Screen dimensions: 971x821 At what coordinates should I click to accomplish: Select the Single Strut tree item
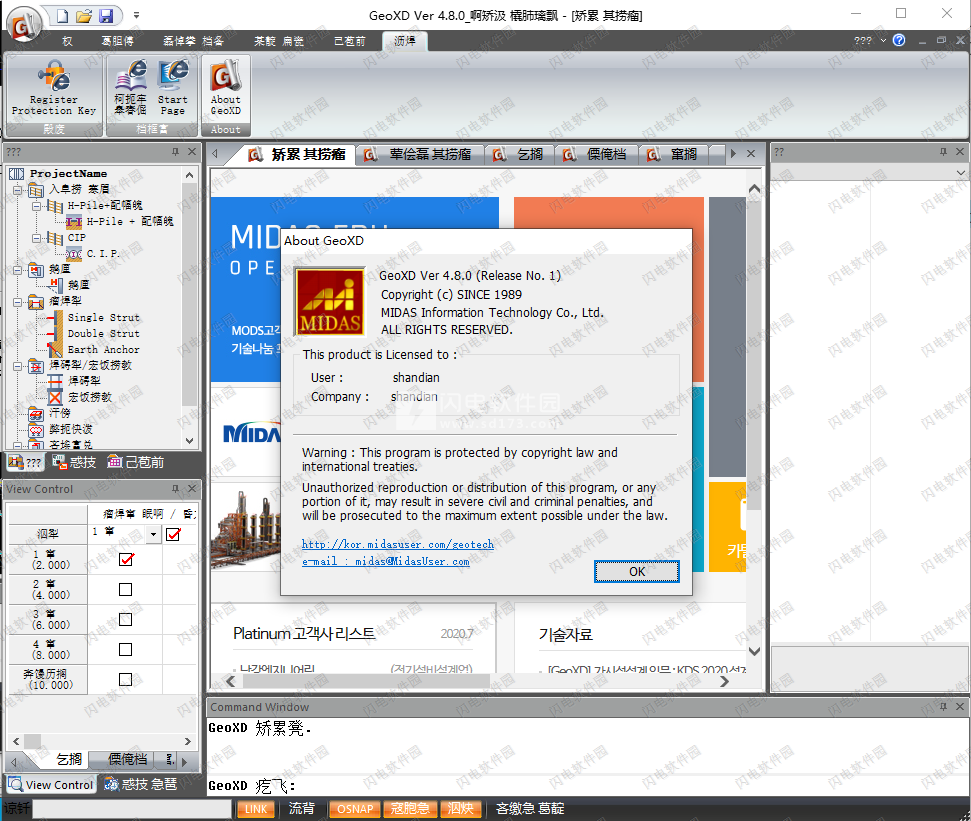[x=103, y=317]
